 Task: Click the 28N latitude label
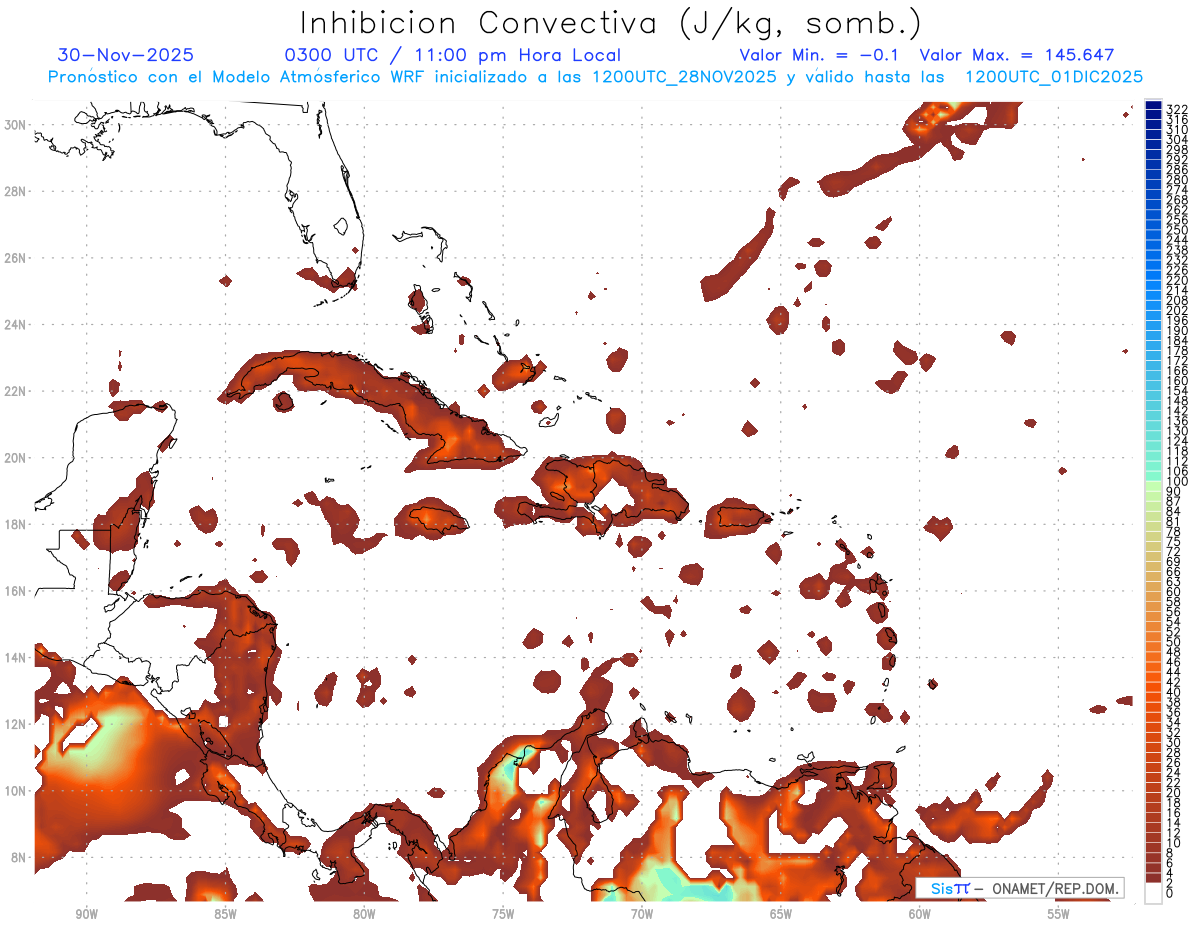click(x=15, y=191)
